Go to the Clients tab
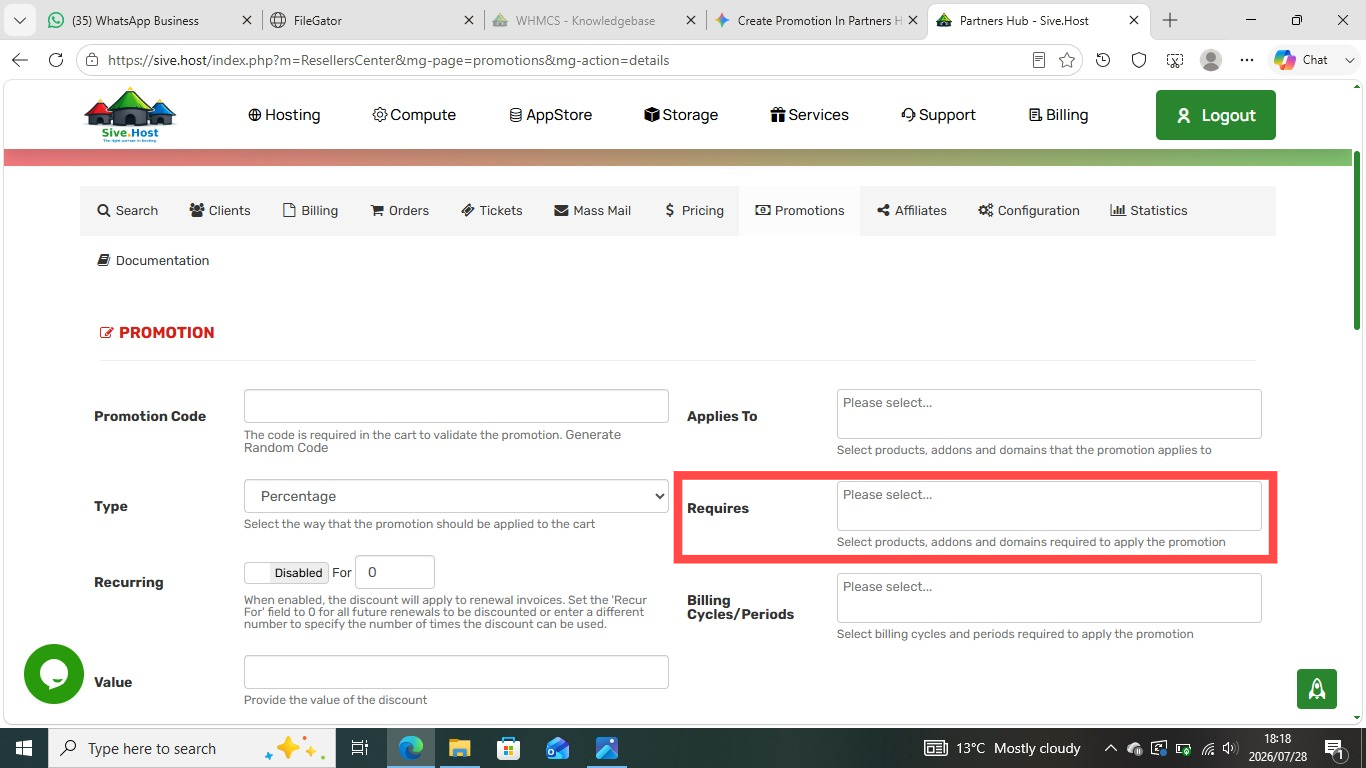The width and height of the screenshot is (1366, 768). click(219, 211)
